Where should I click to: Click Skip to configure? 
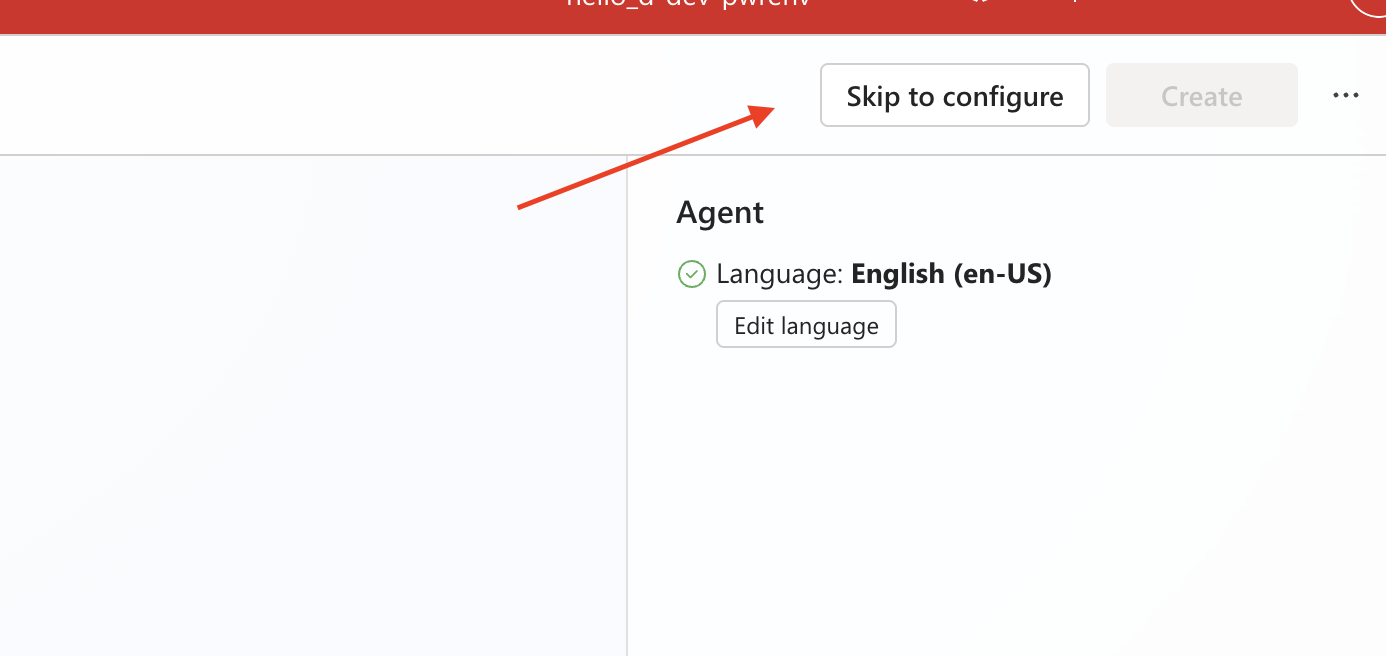[955, 96]
